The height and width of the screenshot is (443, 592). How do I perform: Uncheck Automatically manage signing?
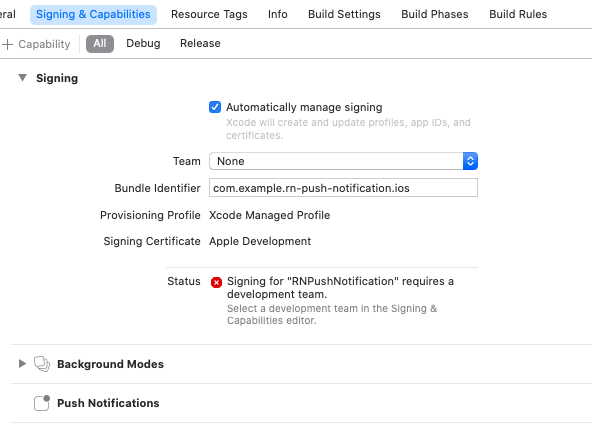coord(215,107)
